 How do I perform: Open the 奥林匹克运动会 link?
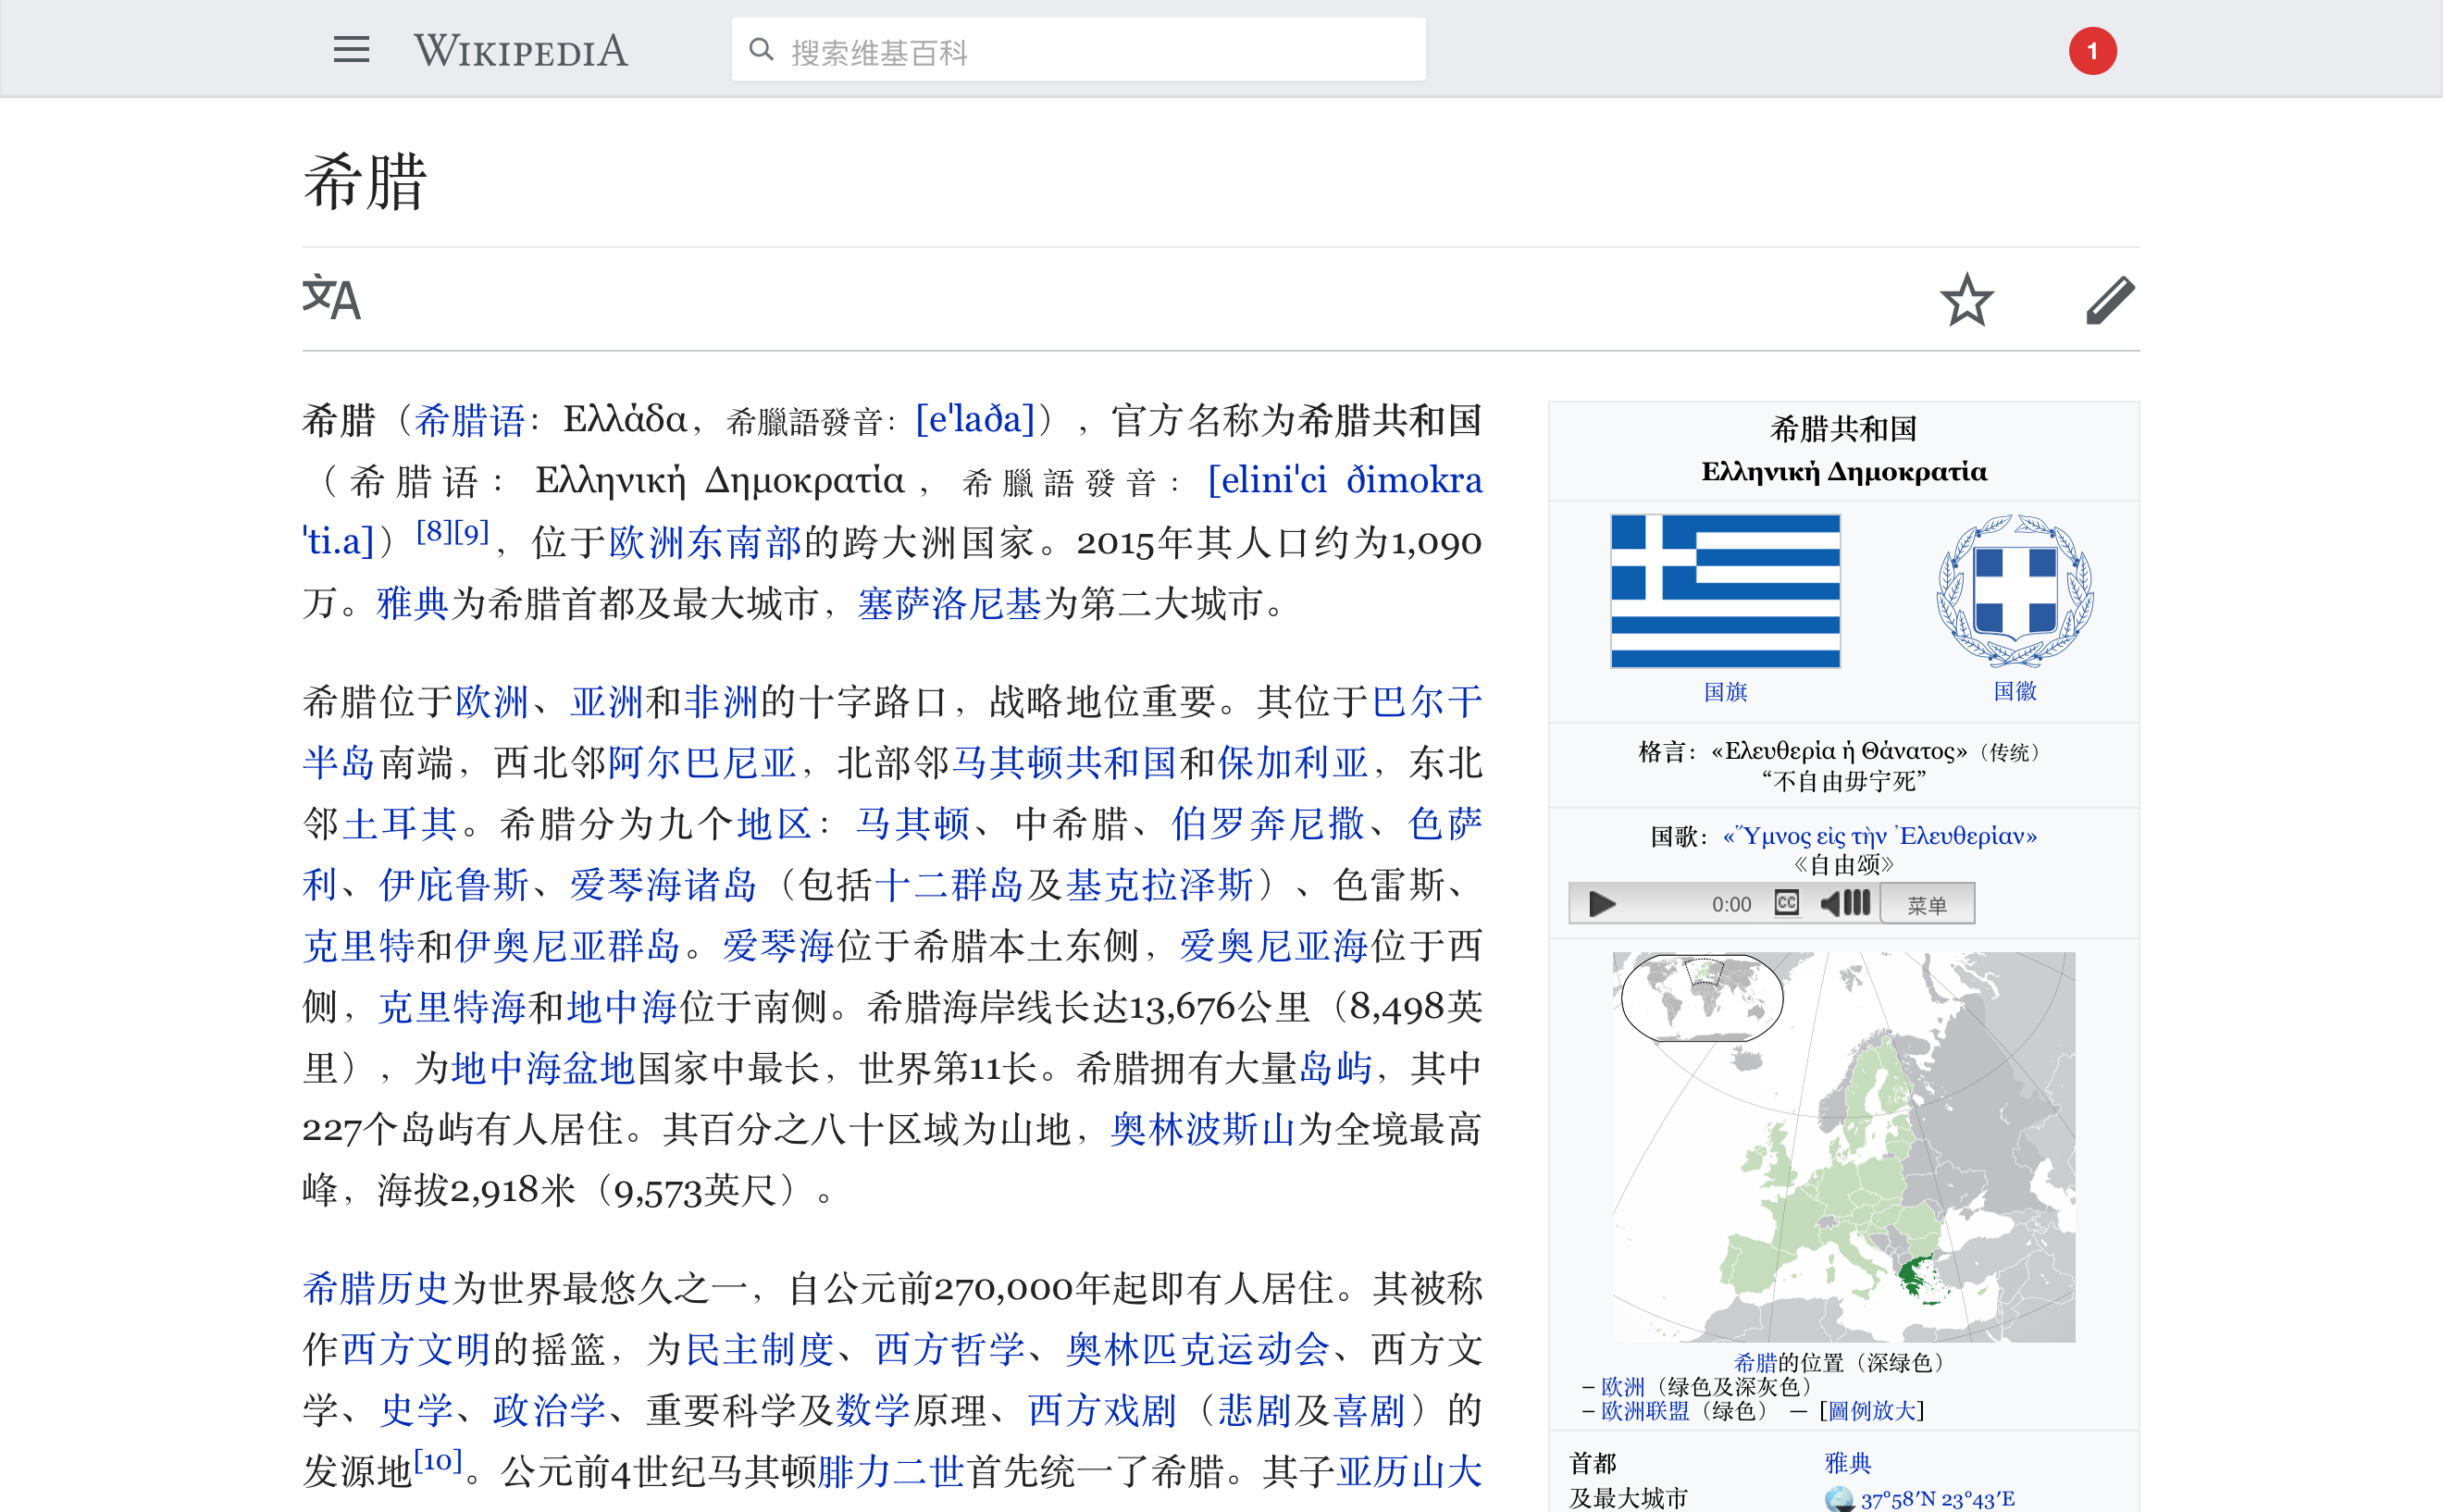click(x=1198, y=1350)
